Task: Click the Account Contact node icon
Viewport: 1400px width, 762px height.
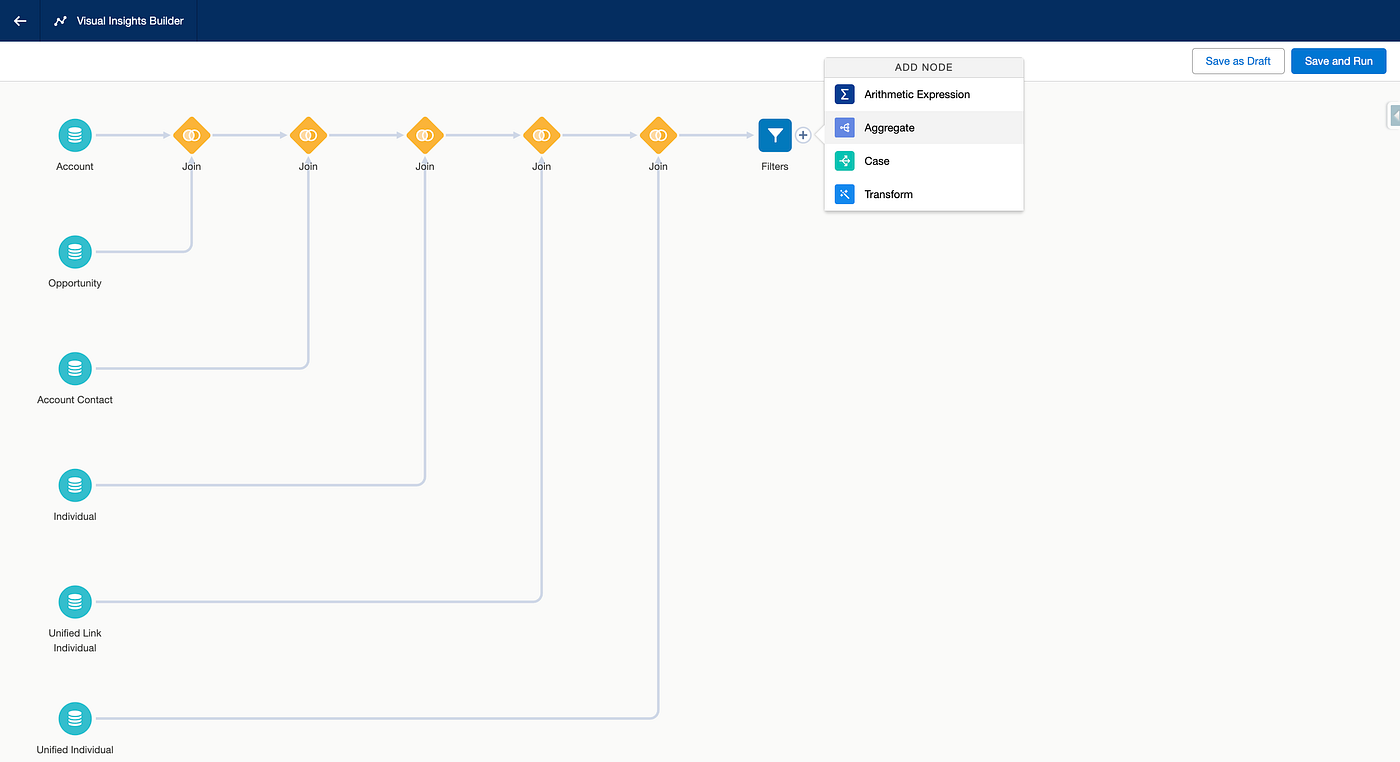Action: tap(75, 369)
